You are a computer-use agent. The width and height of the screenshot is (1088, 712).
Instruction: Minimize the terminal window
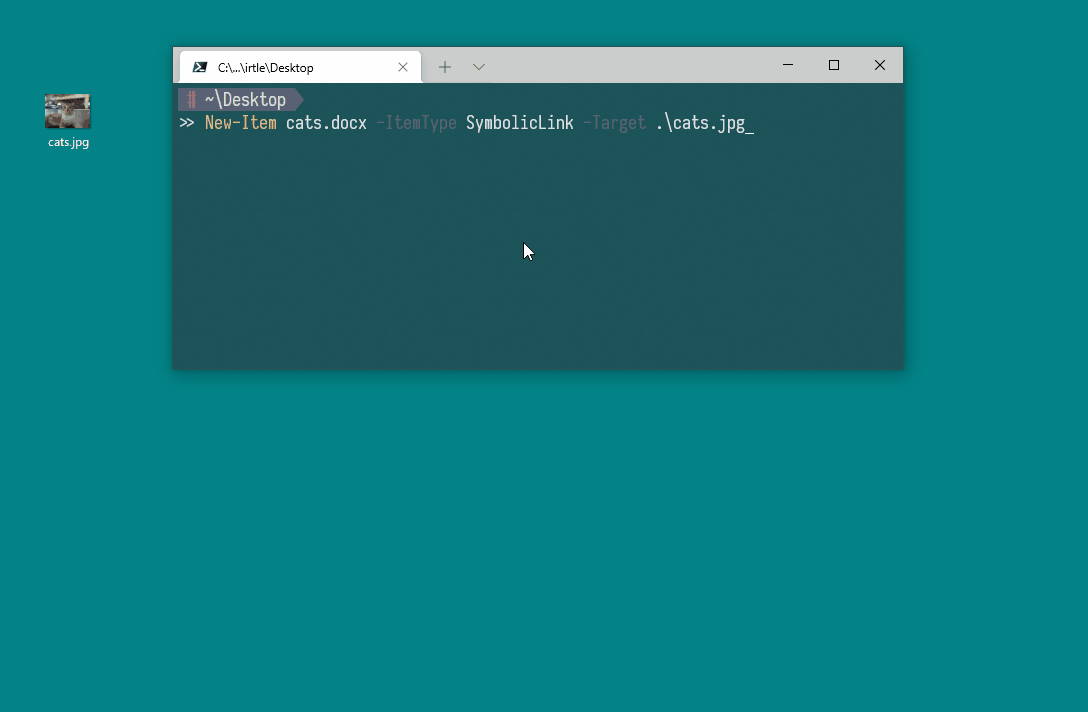[x=788, y=65]
